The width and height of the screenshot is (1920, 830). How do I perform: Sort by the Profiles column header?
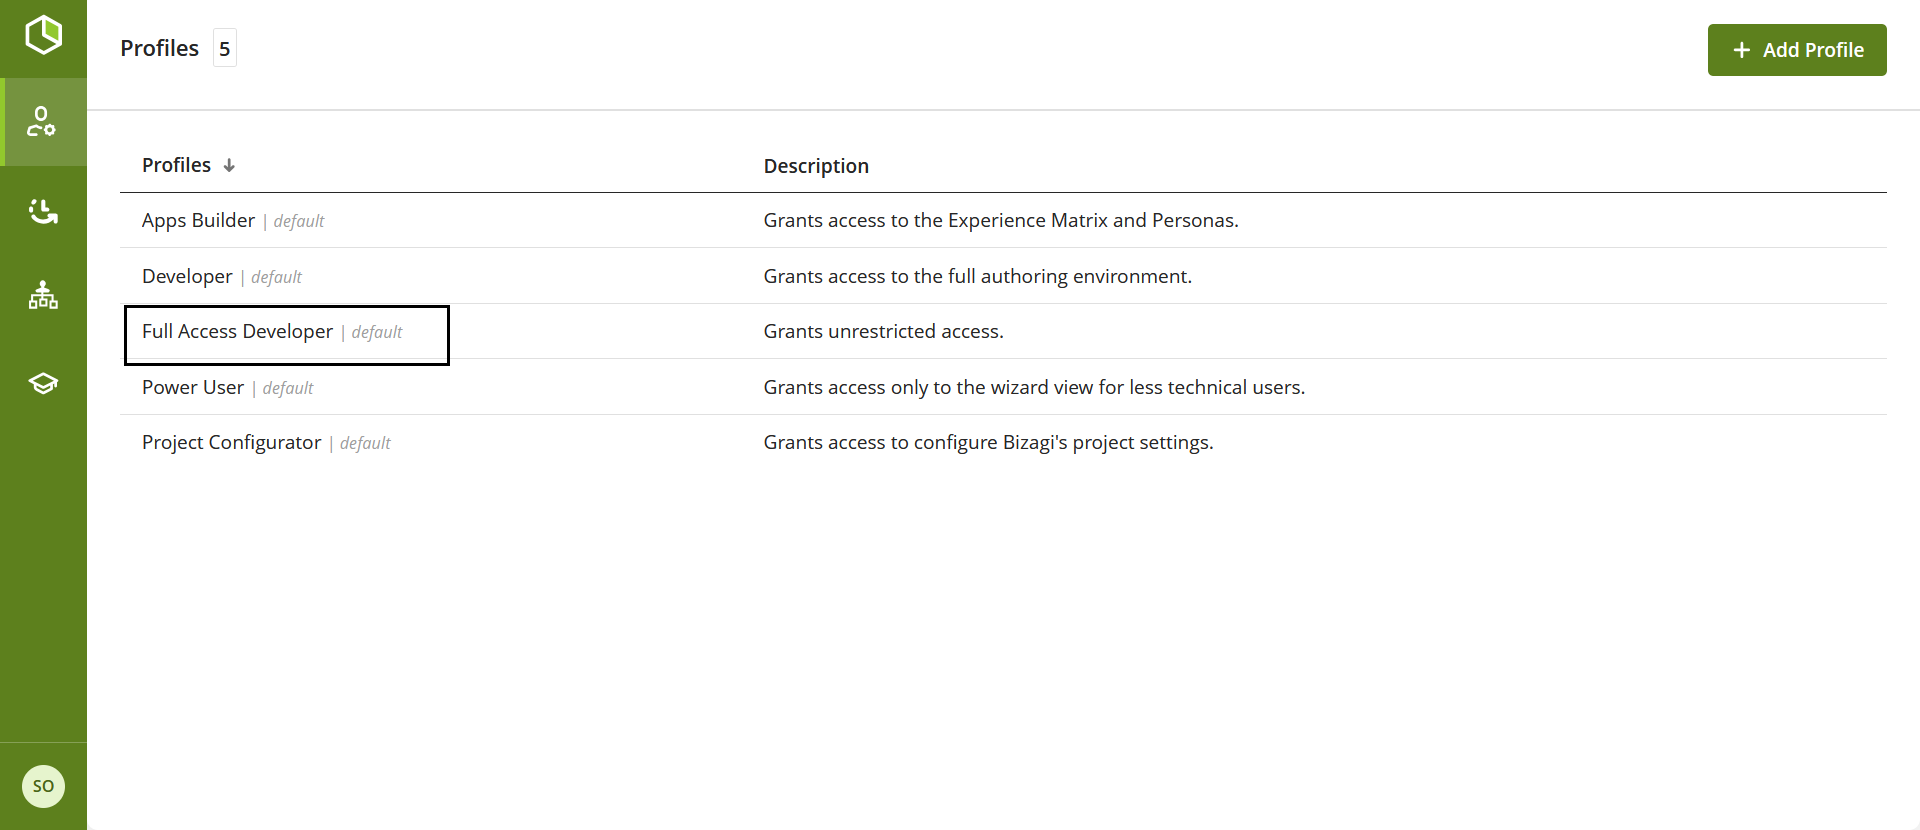[176, 165]
